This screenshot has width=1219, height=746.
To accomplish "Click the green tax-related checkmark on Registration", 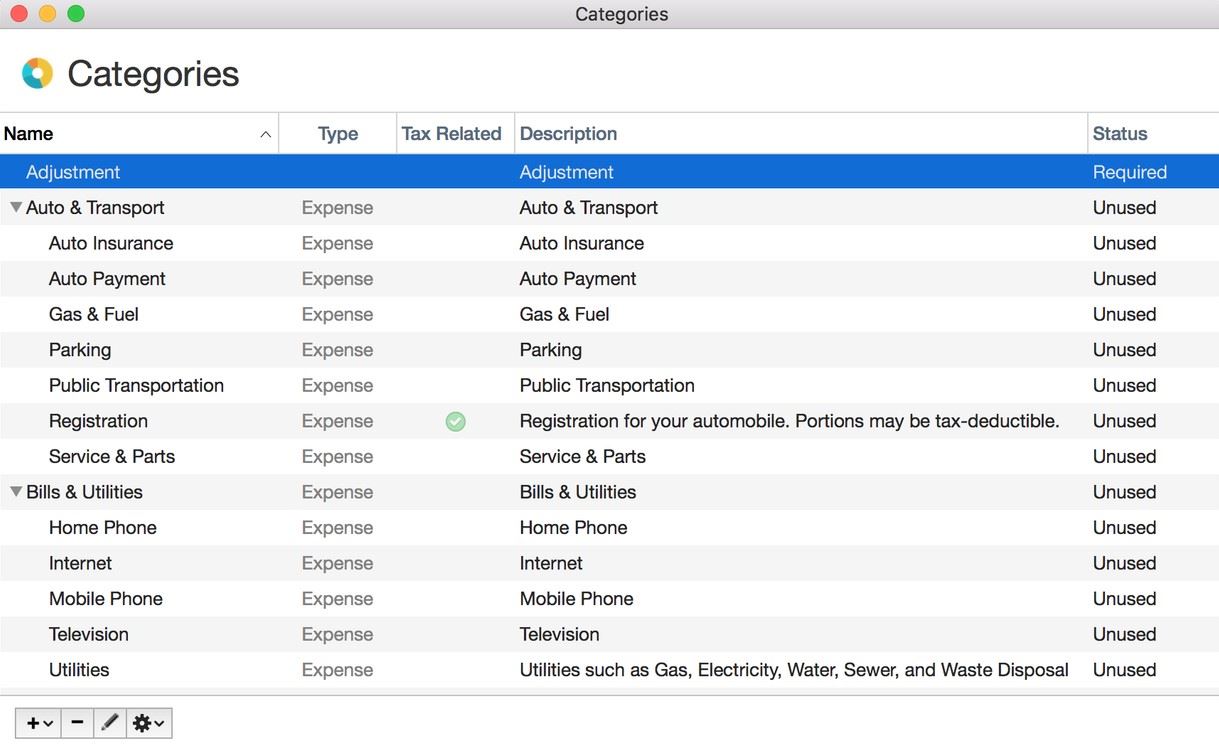I will click(455, 422).
